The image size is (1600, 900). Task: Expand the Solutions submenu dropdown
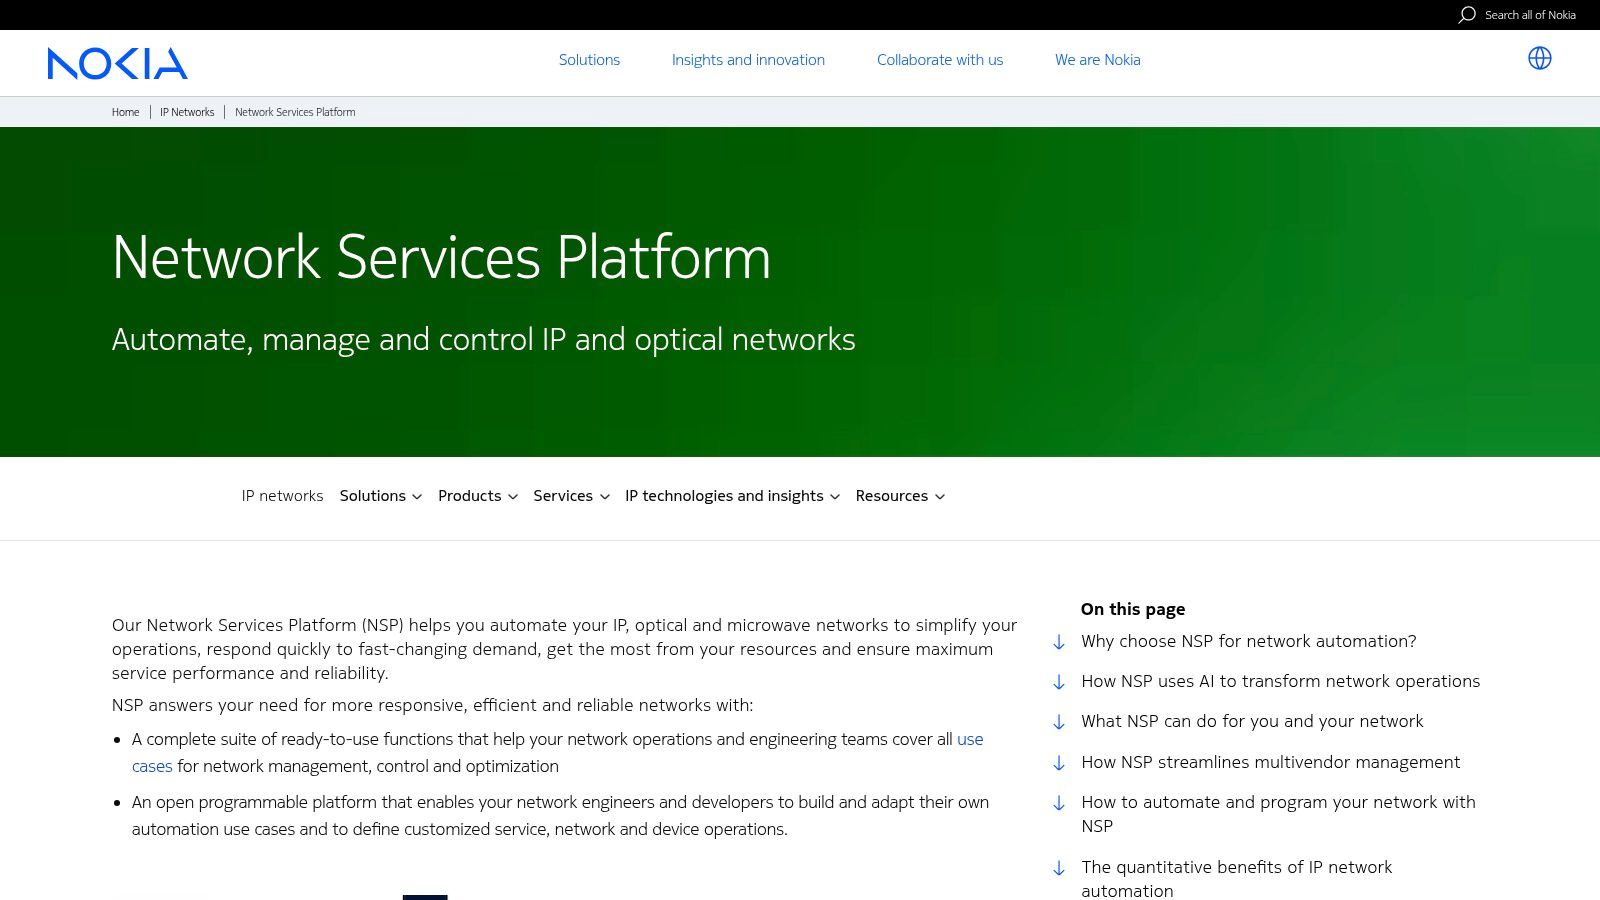pos(381,496)
